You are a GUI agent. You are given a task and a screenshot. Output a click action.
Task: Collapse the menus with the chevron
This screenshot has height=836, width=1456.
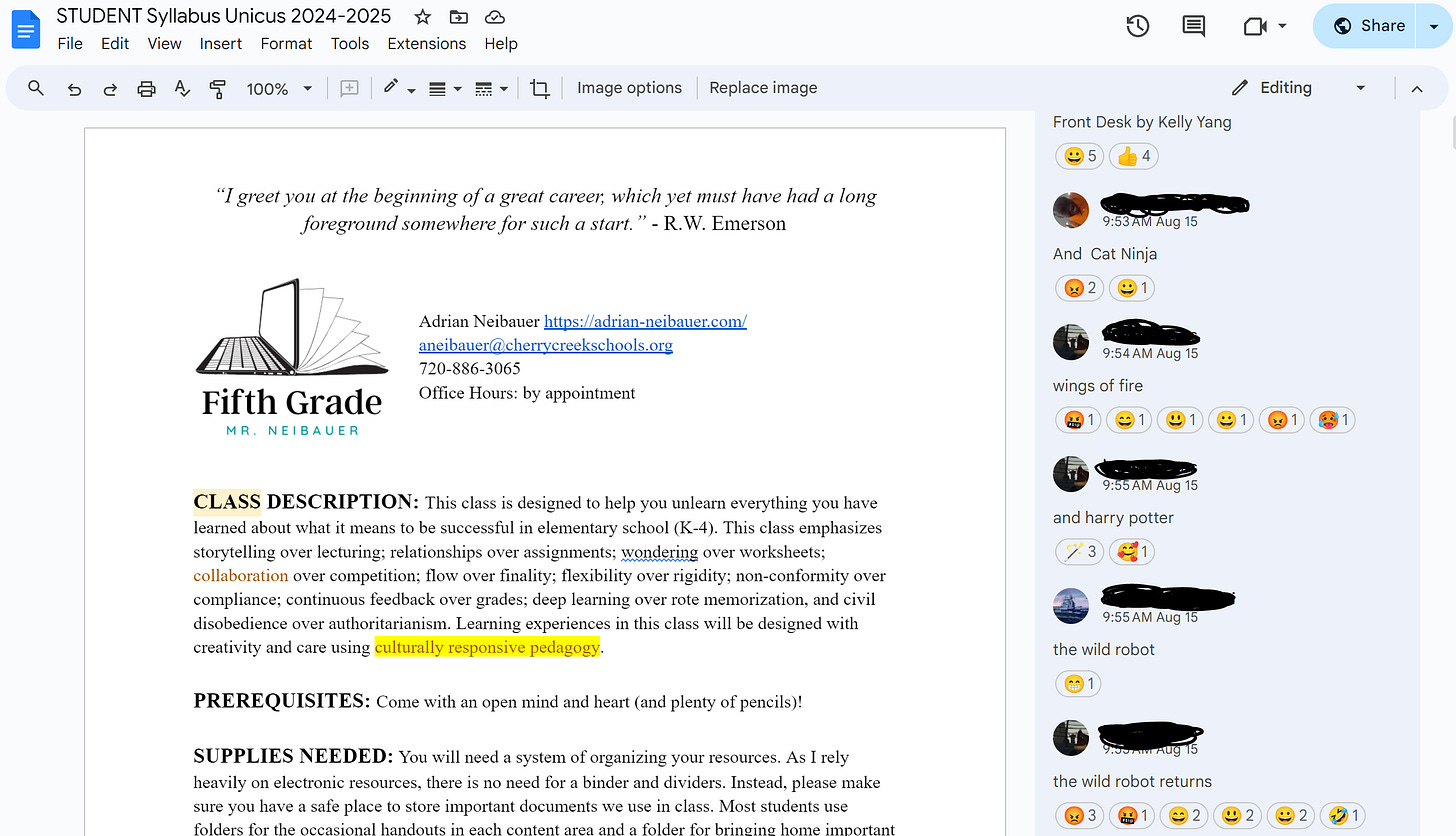1416,88
